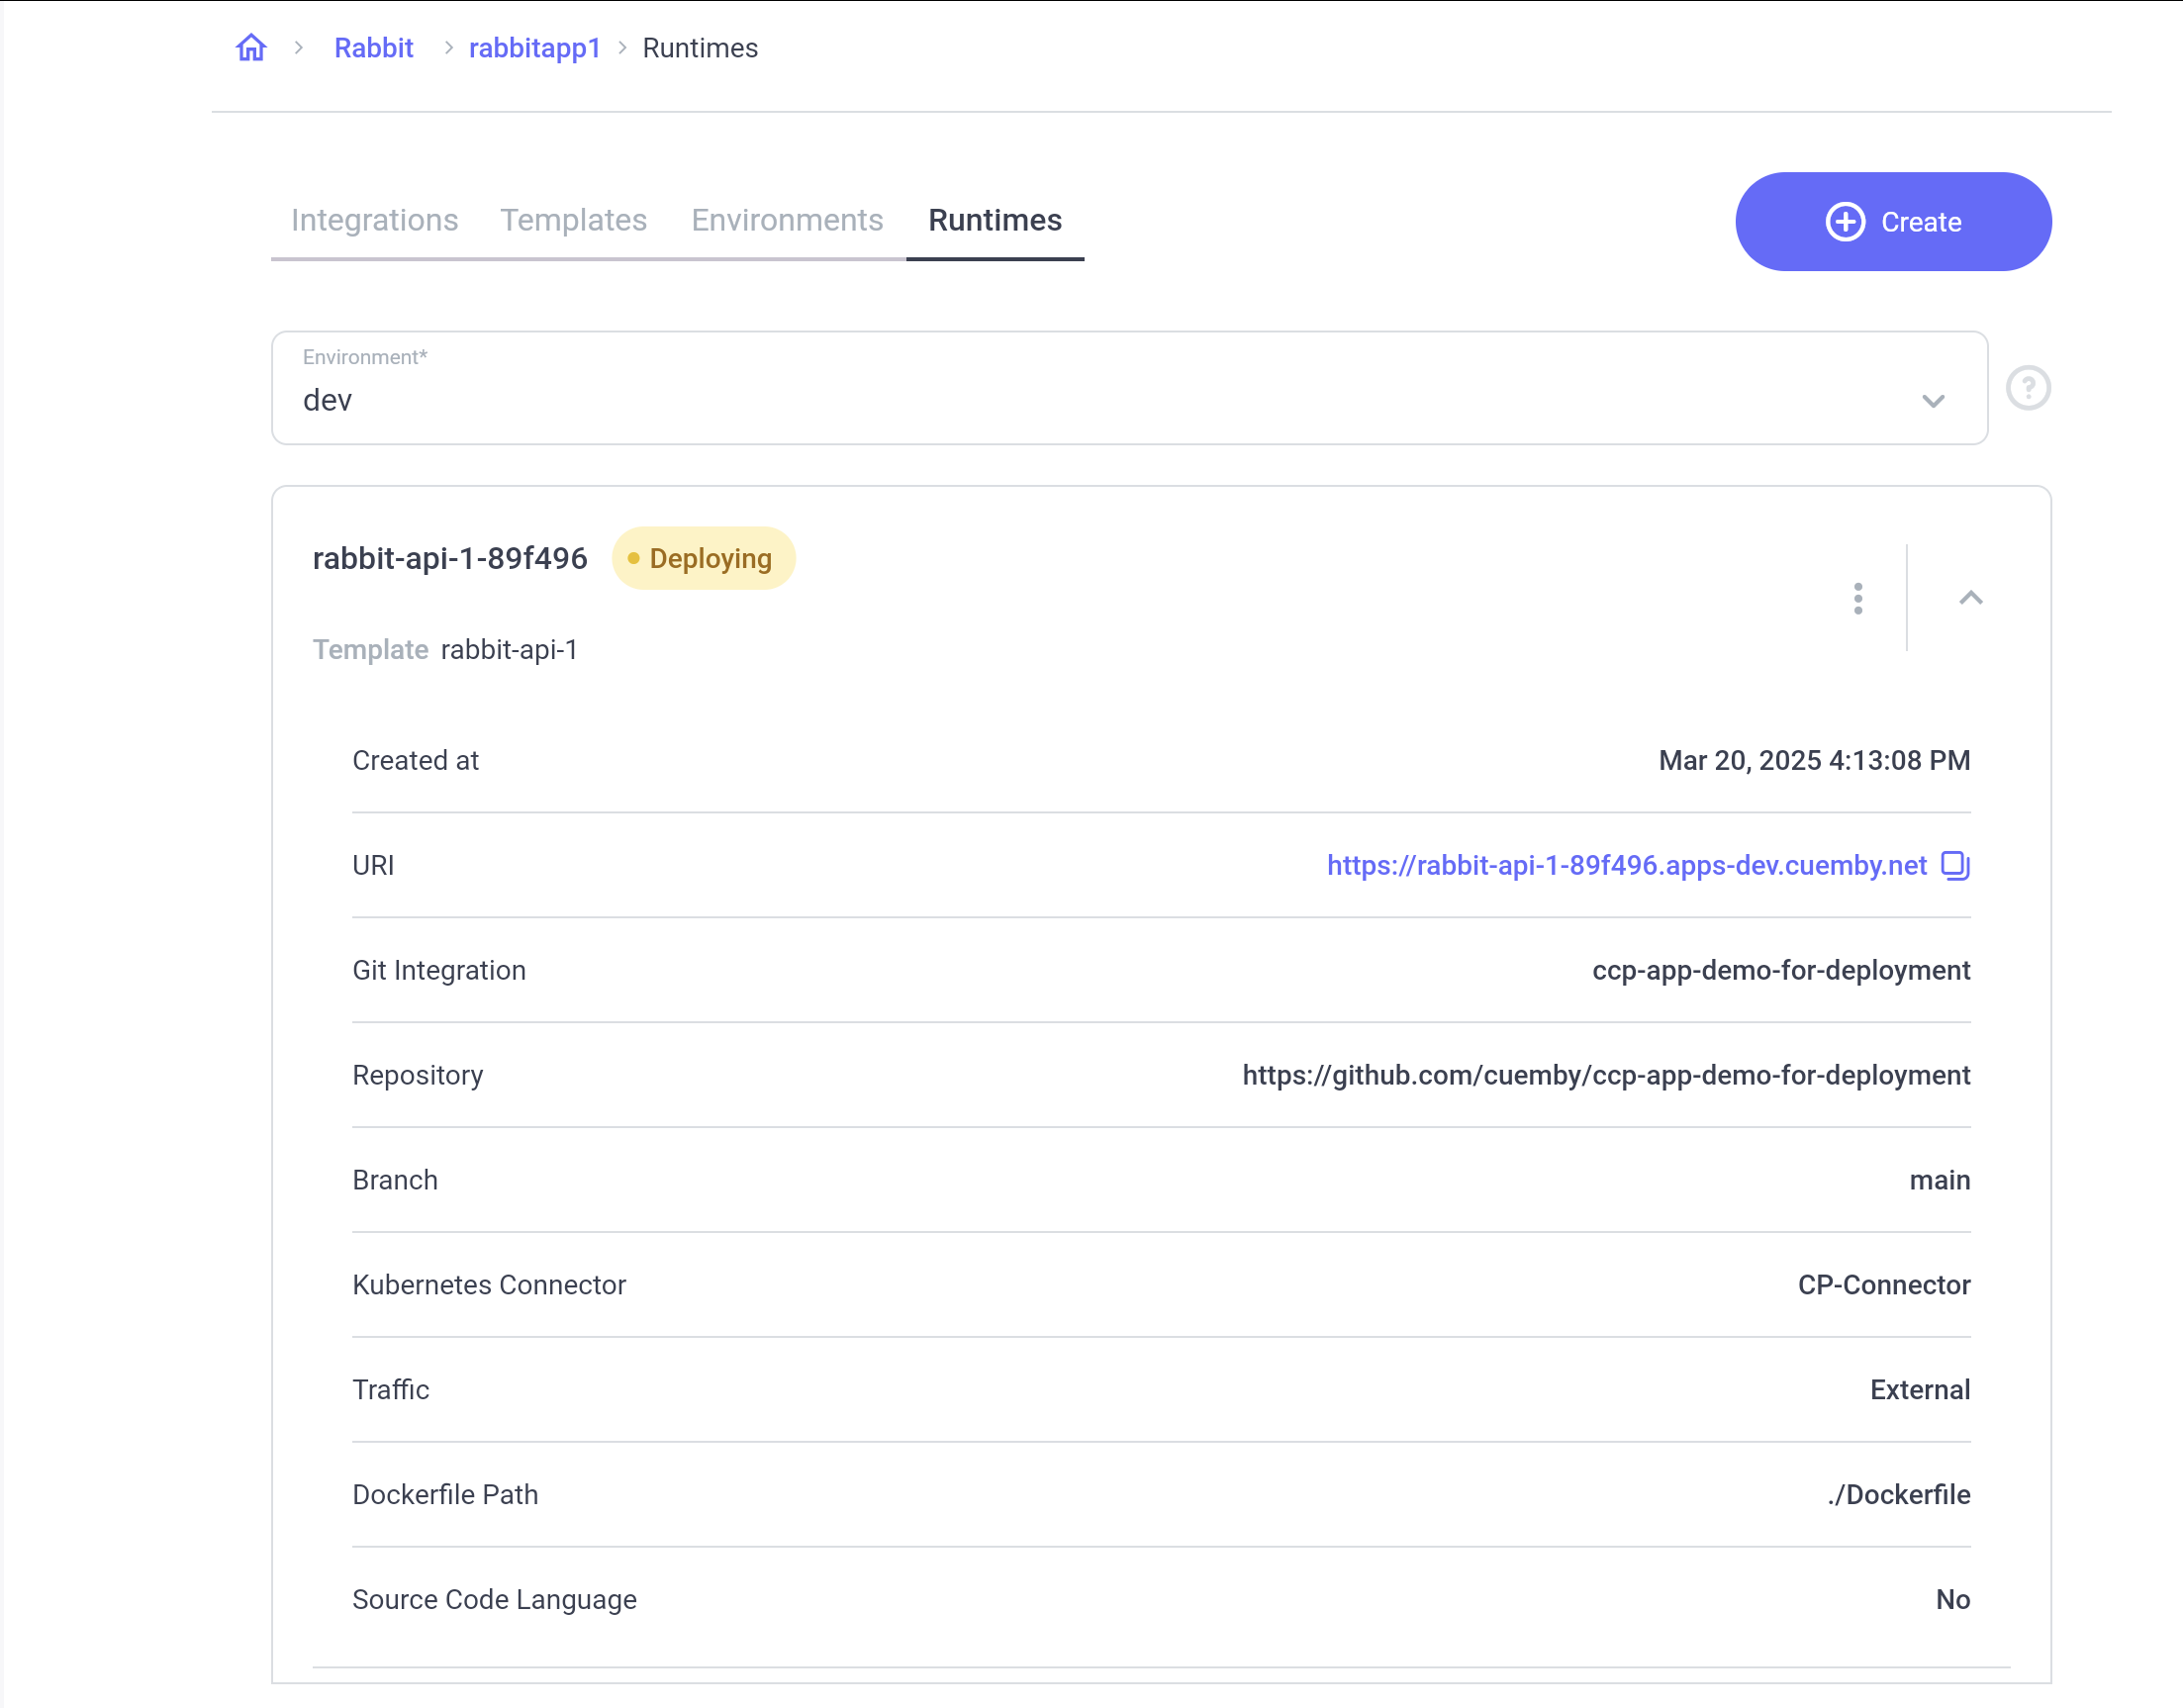This screenshot has height=1708, width=2183.
Task: Collapse the rabbit-api-1-89f496 runtime card
Action: click(x=1970, y=598)
